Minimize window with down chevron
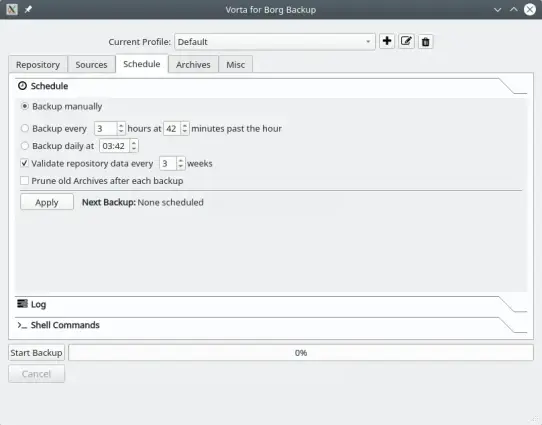The image size is (542, 425). tap(497, 10)
